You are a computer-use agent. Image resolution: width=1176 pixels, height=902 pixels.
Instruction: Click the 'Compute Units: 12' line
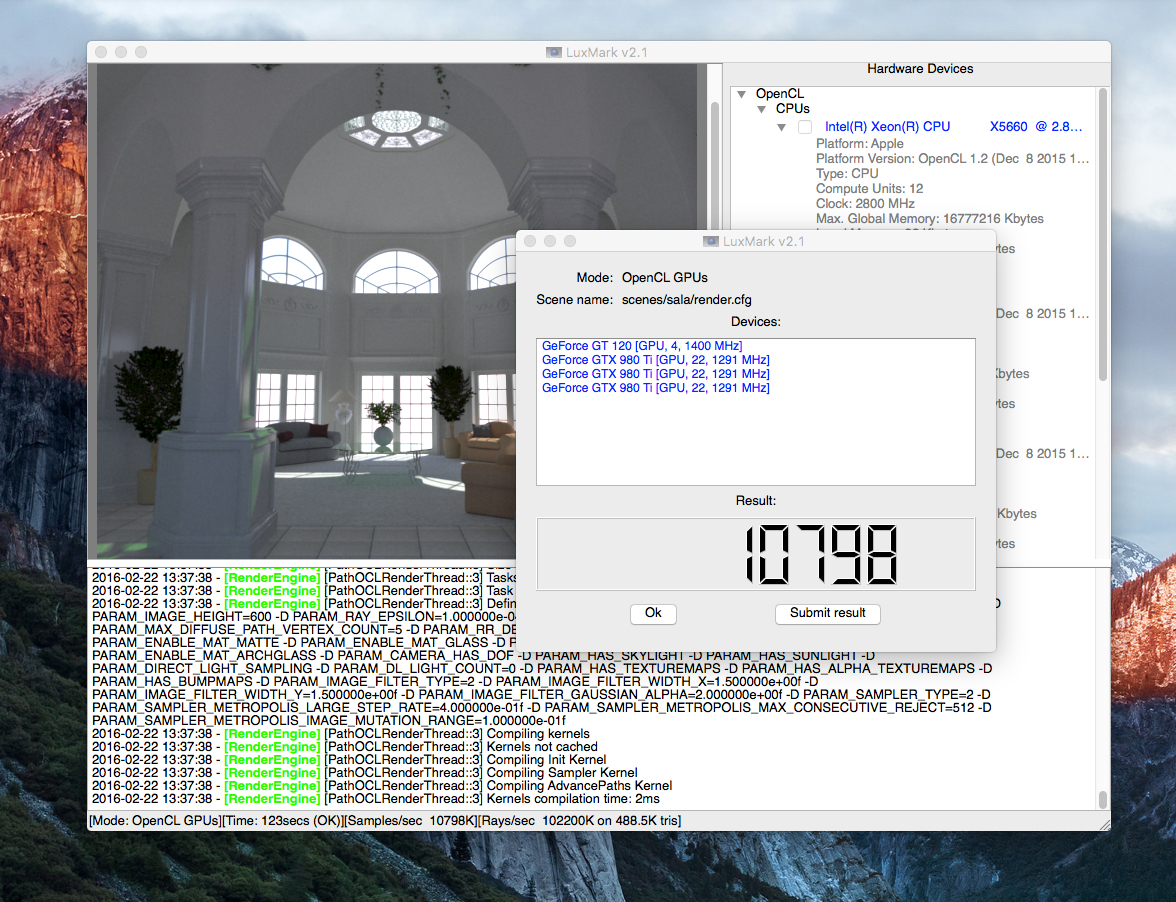[x=869, y=189]
